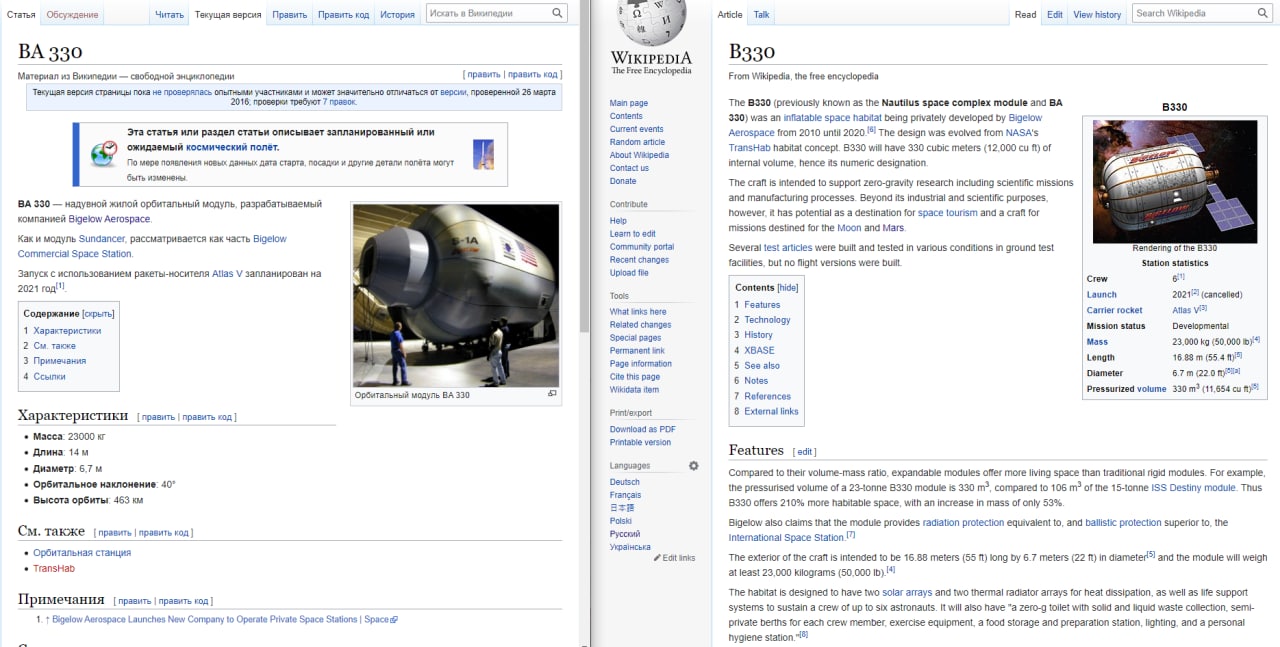The image size is (1280, 647).
Task: Jump to Примечания in Russian contents
Action: pyautogui.click(x=59, y=361)
